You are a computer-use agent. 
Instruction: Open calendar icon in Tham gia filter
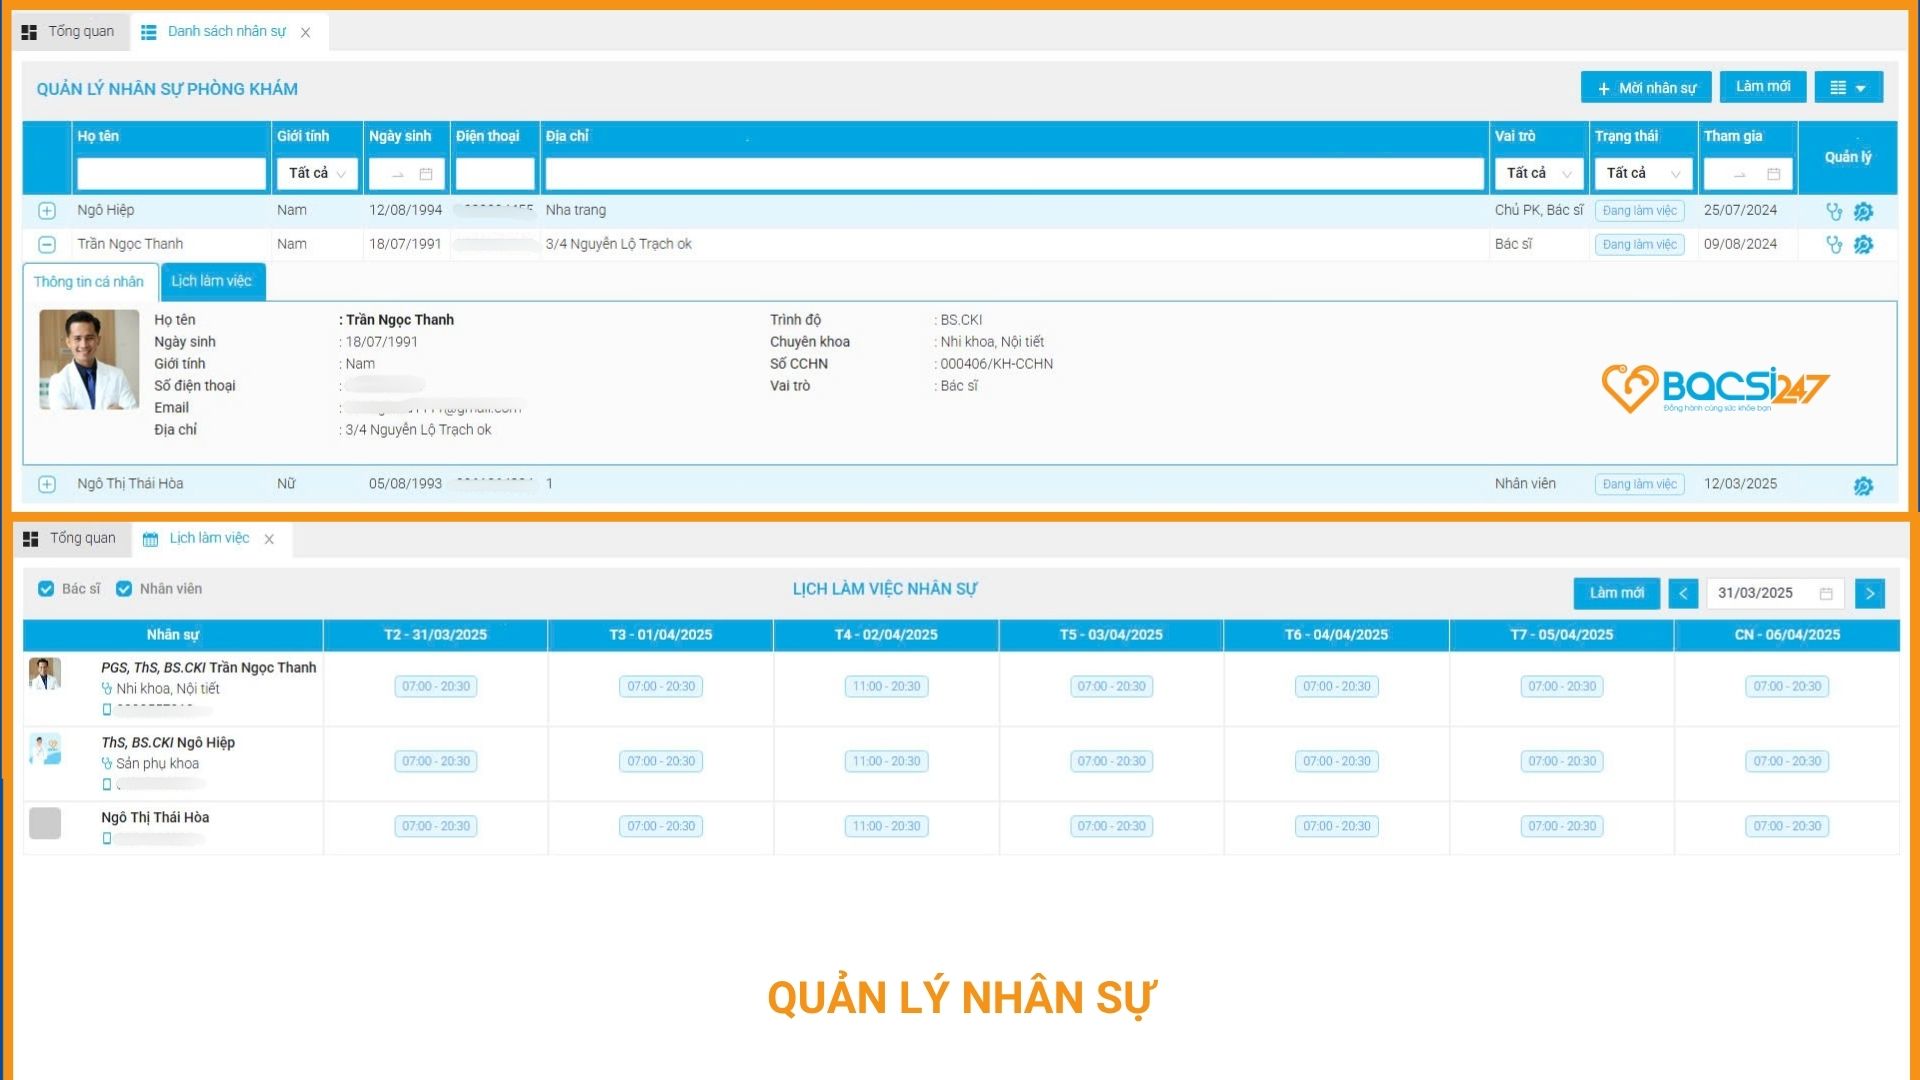click(x=1774, y=174)
